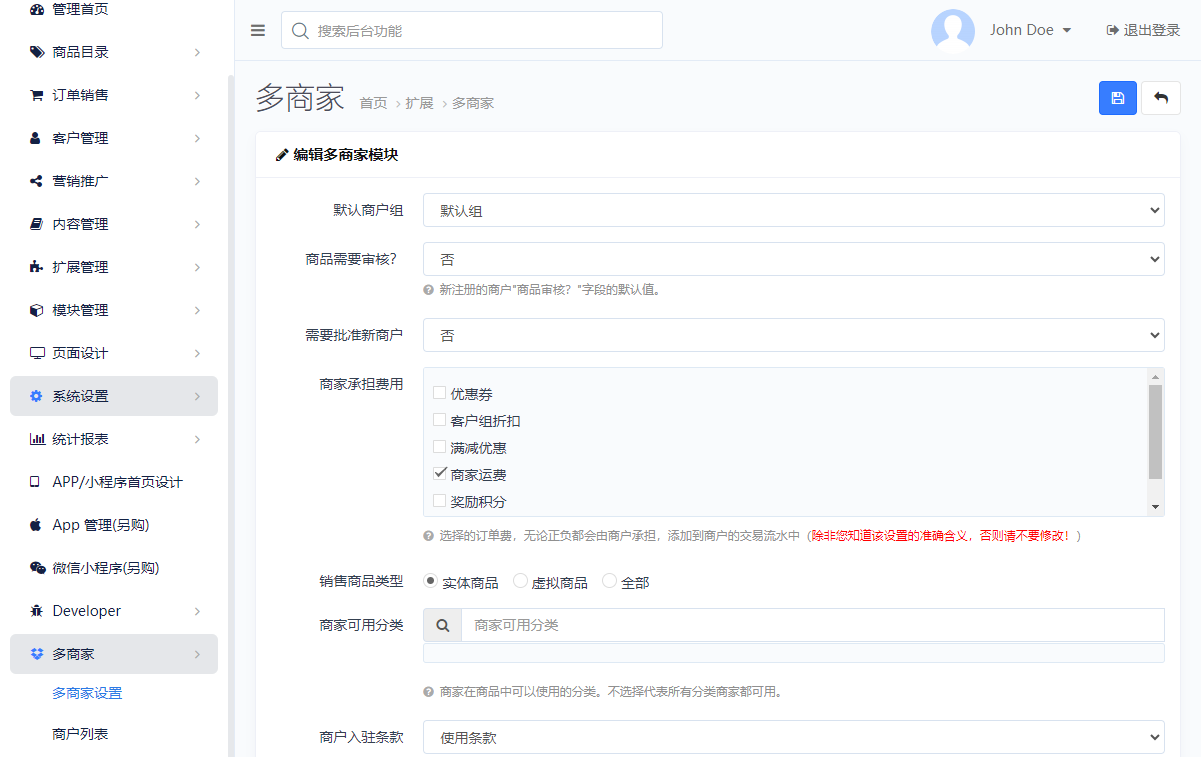Screen dimensions: 1201x757
Task: Click the bar chart icon beside 统计报表
Action: pos(37,439)
